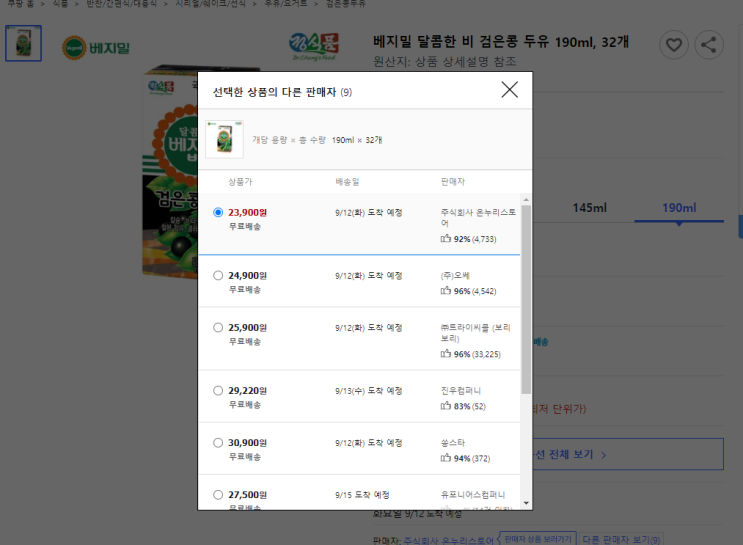Click the scrollbar up arrow in dialog
The height and width of the screenshot is (545, 743).
tap(526, 199)
